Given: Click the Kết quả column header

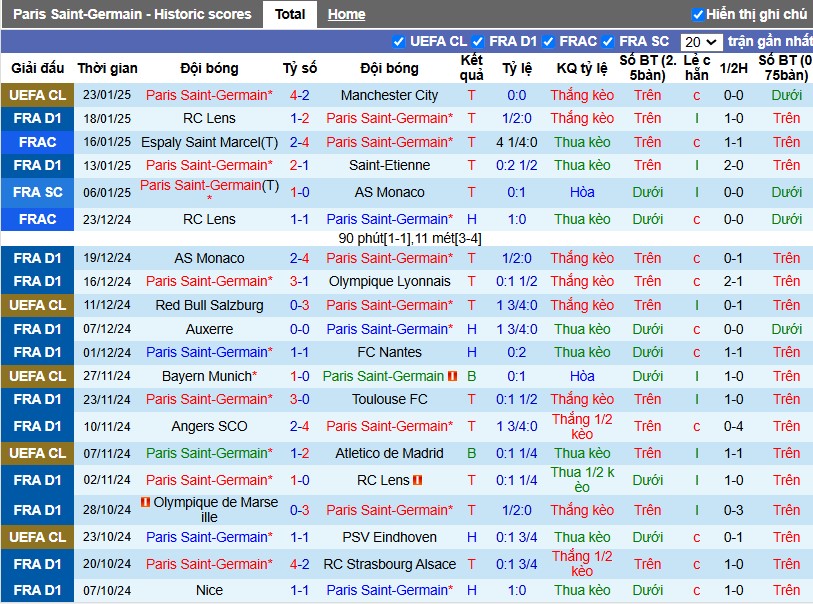Looking at the screenshot, I should pos(471,68).
